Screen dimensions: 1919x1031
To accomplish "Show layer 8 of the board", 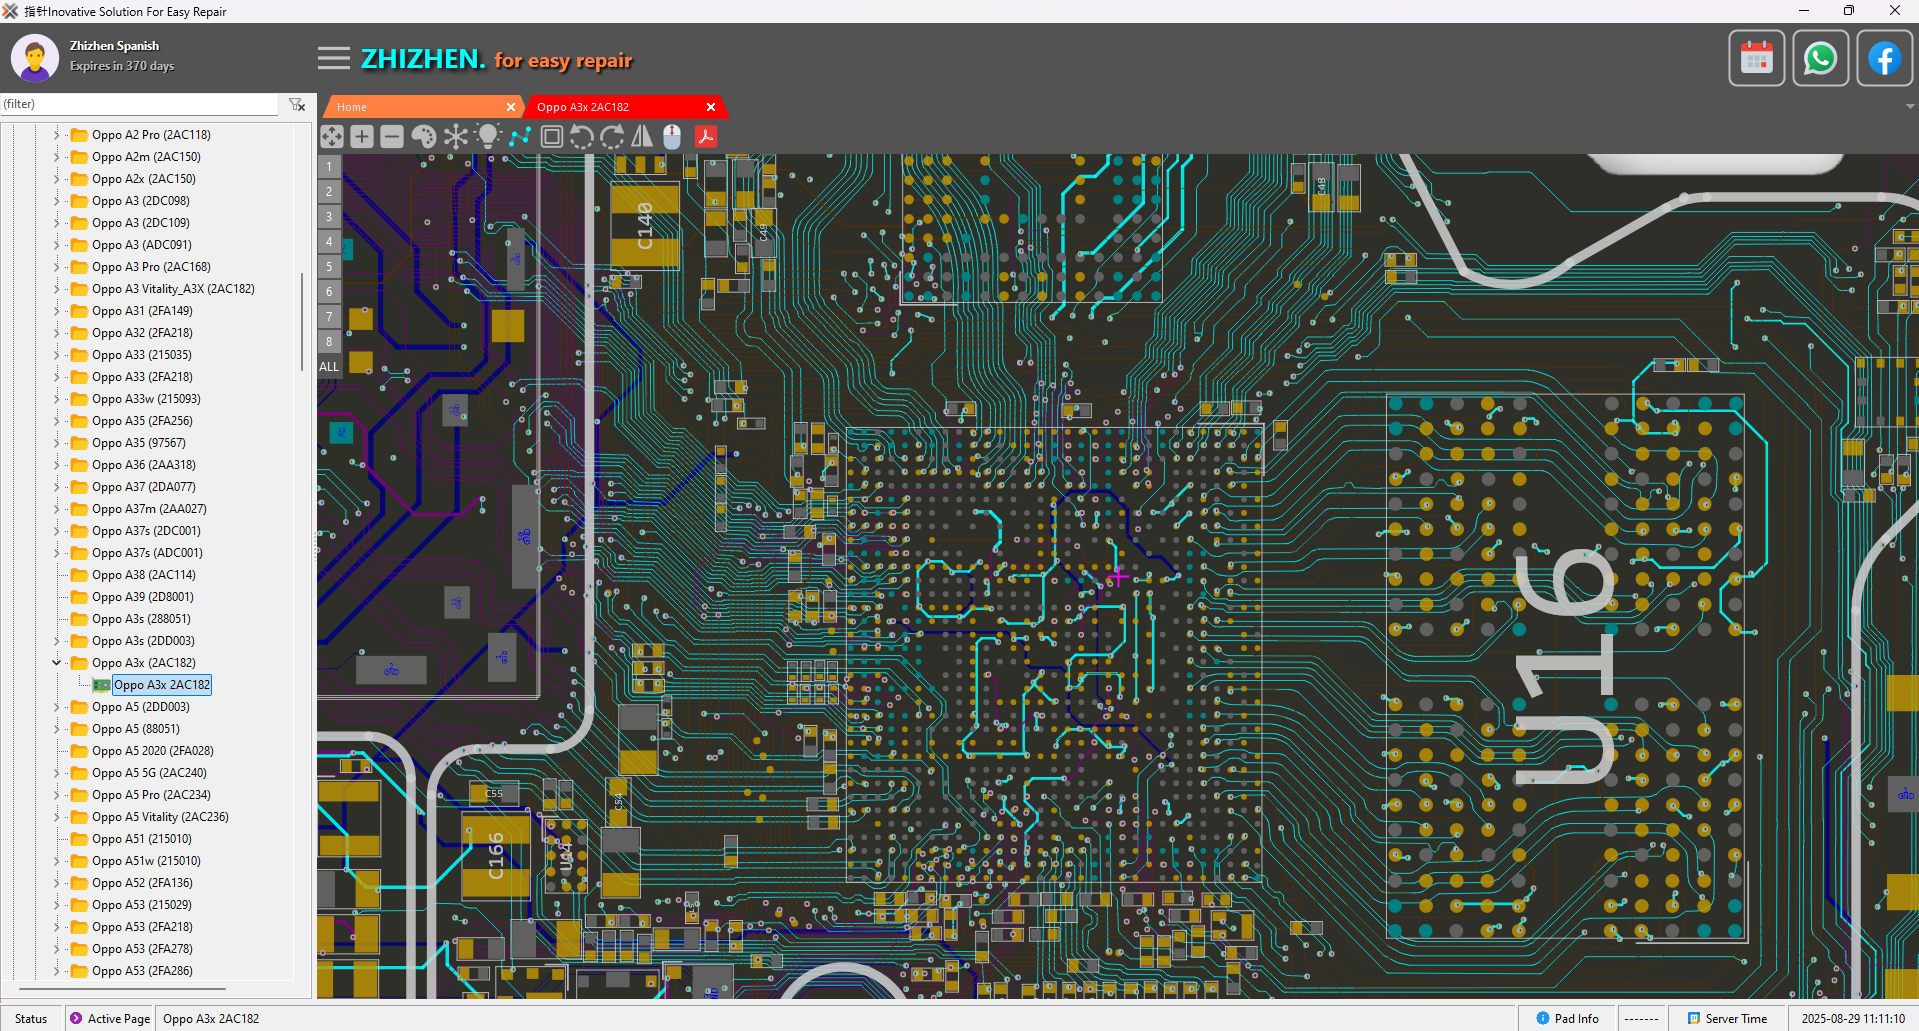I will click(x=329, y=342).
